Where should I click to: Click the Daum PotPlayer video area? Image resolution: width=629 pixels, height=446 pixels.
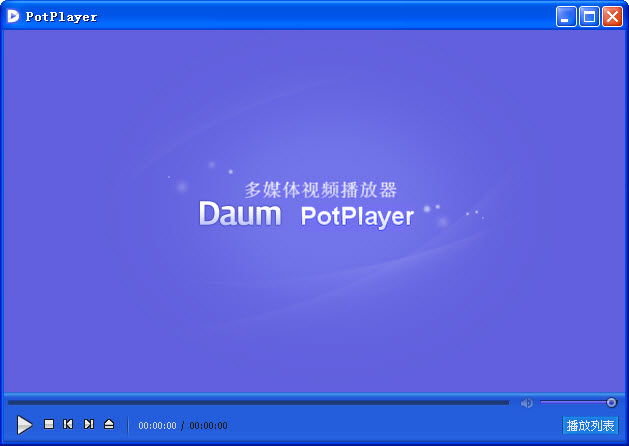coord(314,211)
